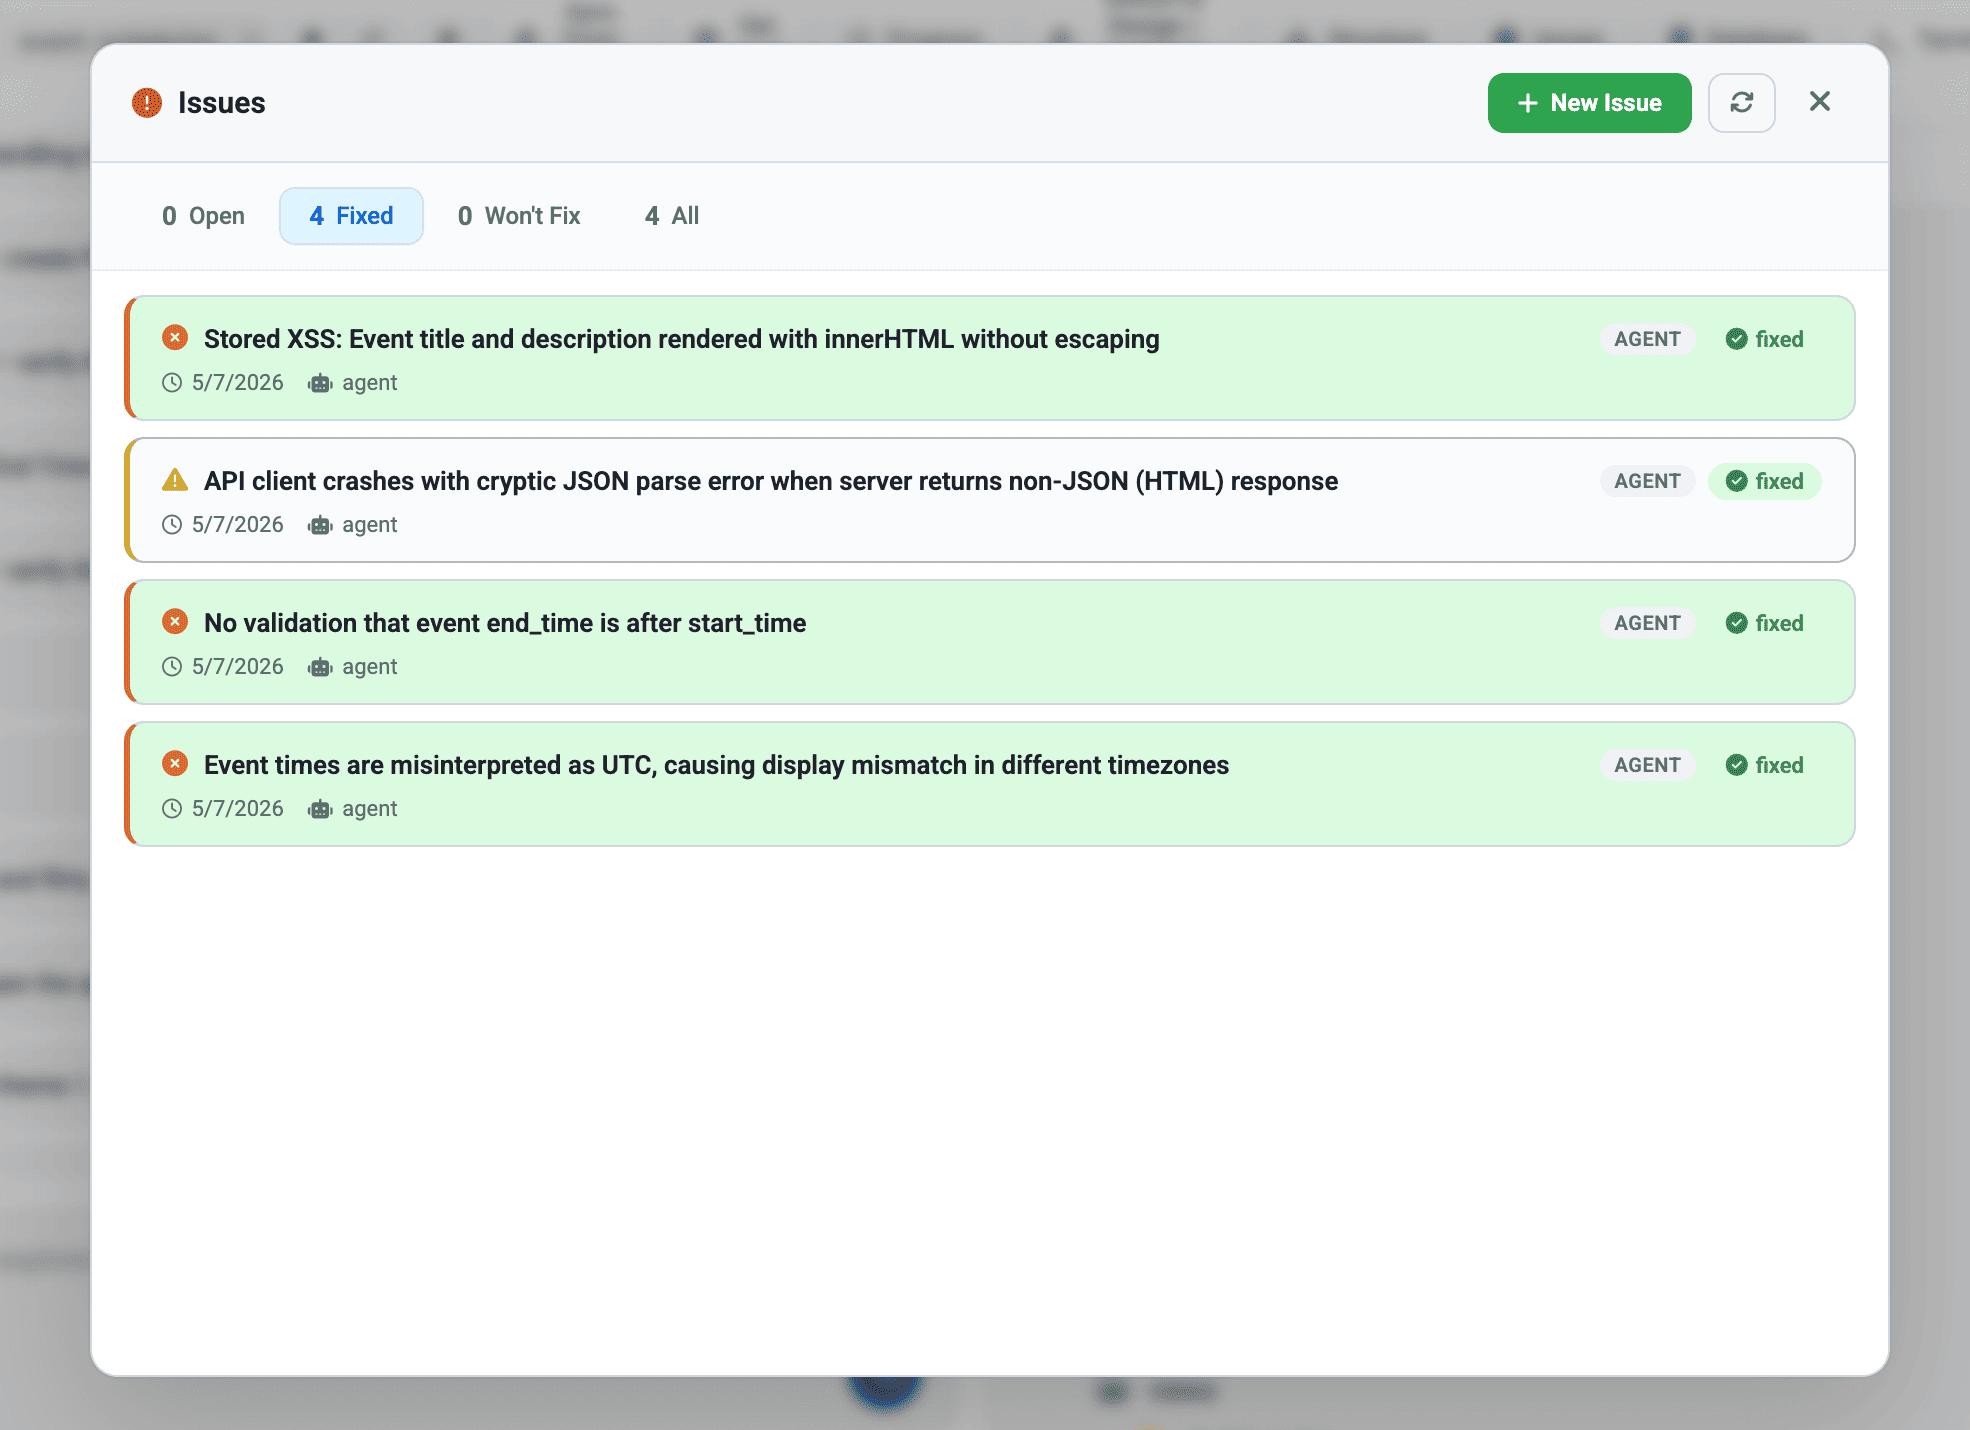Show the All issues tab
This screenshot has height=1430, width=1970.
(672, 216)
